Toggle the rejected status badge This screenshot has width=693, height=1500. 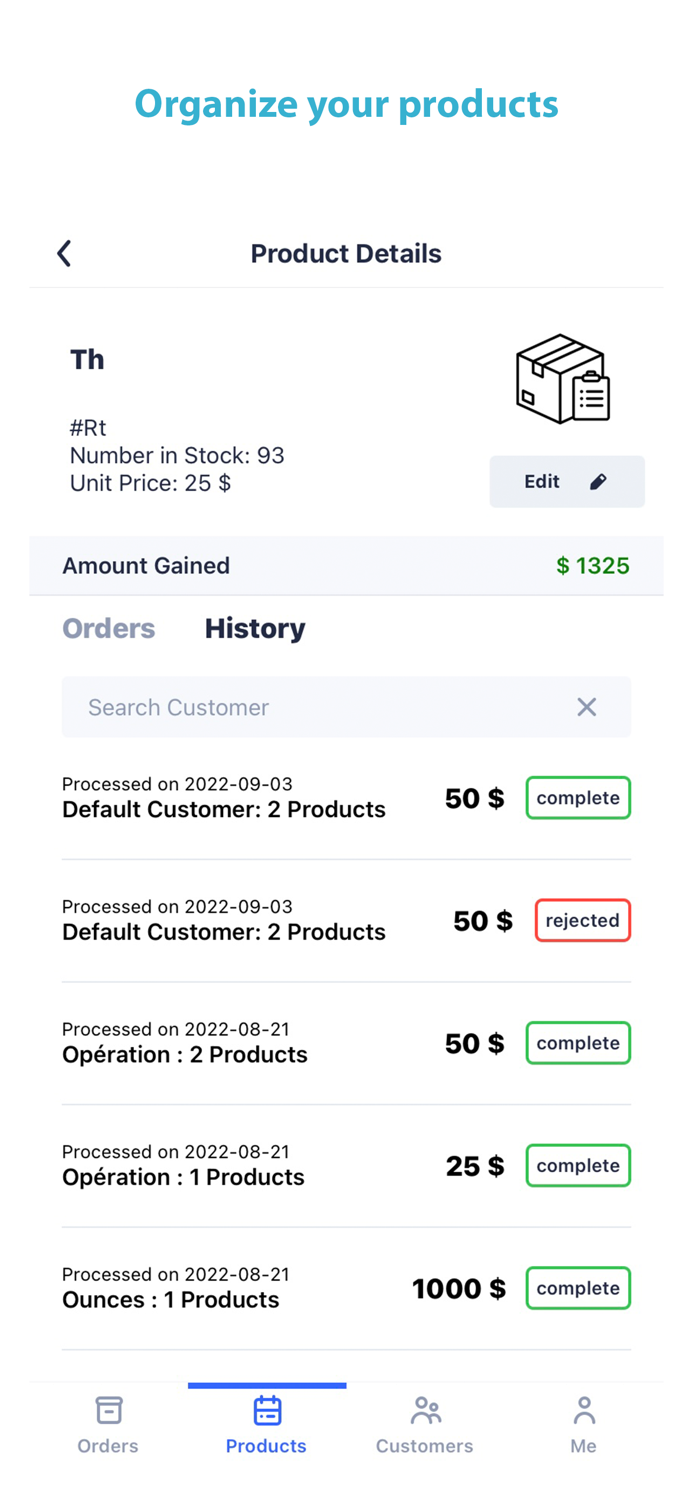tap(582, 920)
